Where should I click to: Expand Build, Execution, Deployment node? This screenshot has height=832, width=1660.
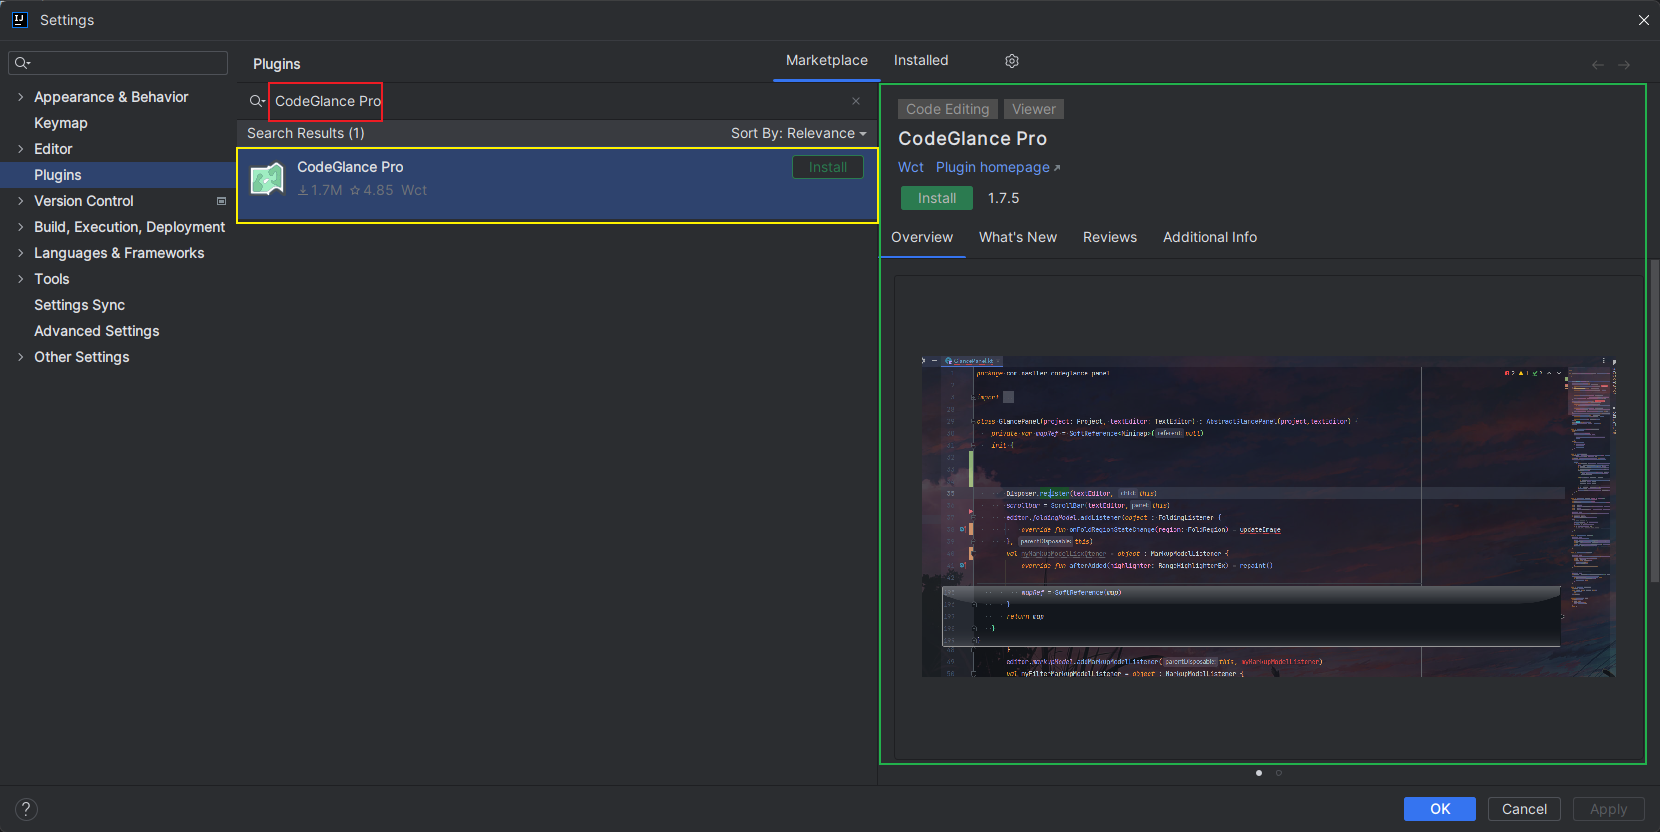pyautogui.click(x=20, y=227)
